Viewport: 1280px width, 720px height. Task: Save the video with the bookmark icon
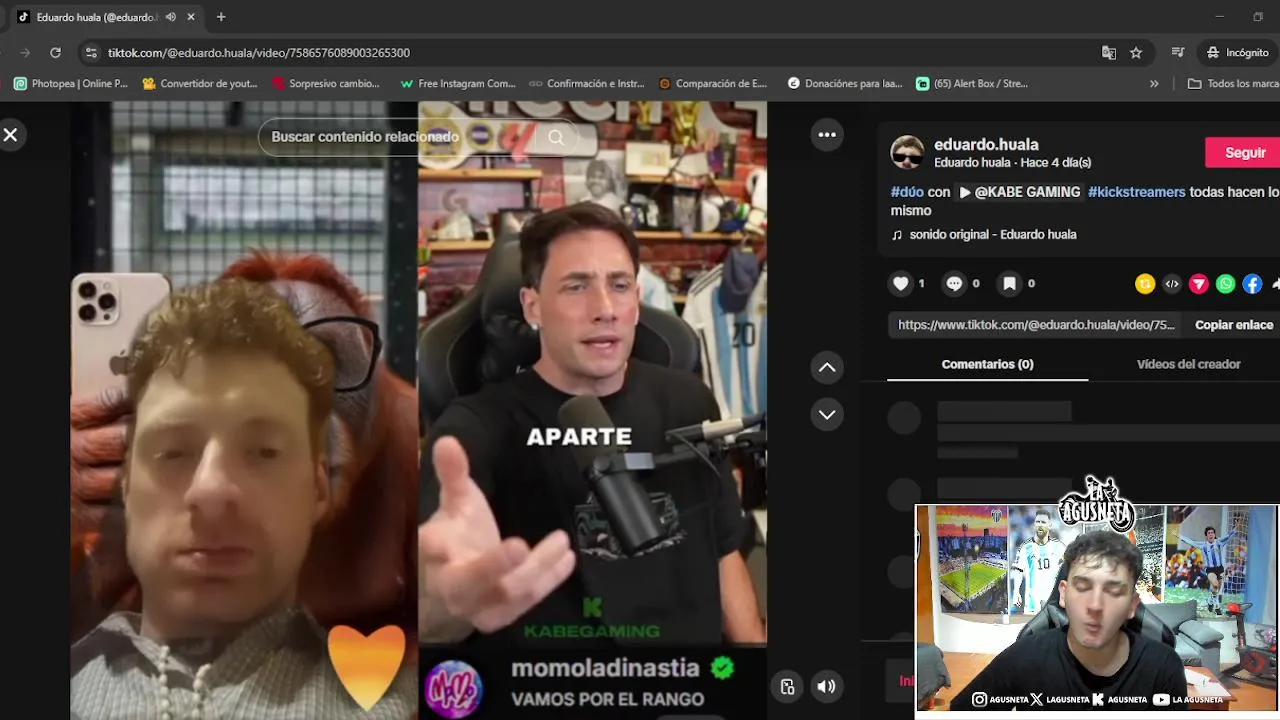tap(1010, 283)
